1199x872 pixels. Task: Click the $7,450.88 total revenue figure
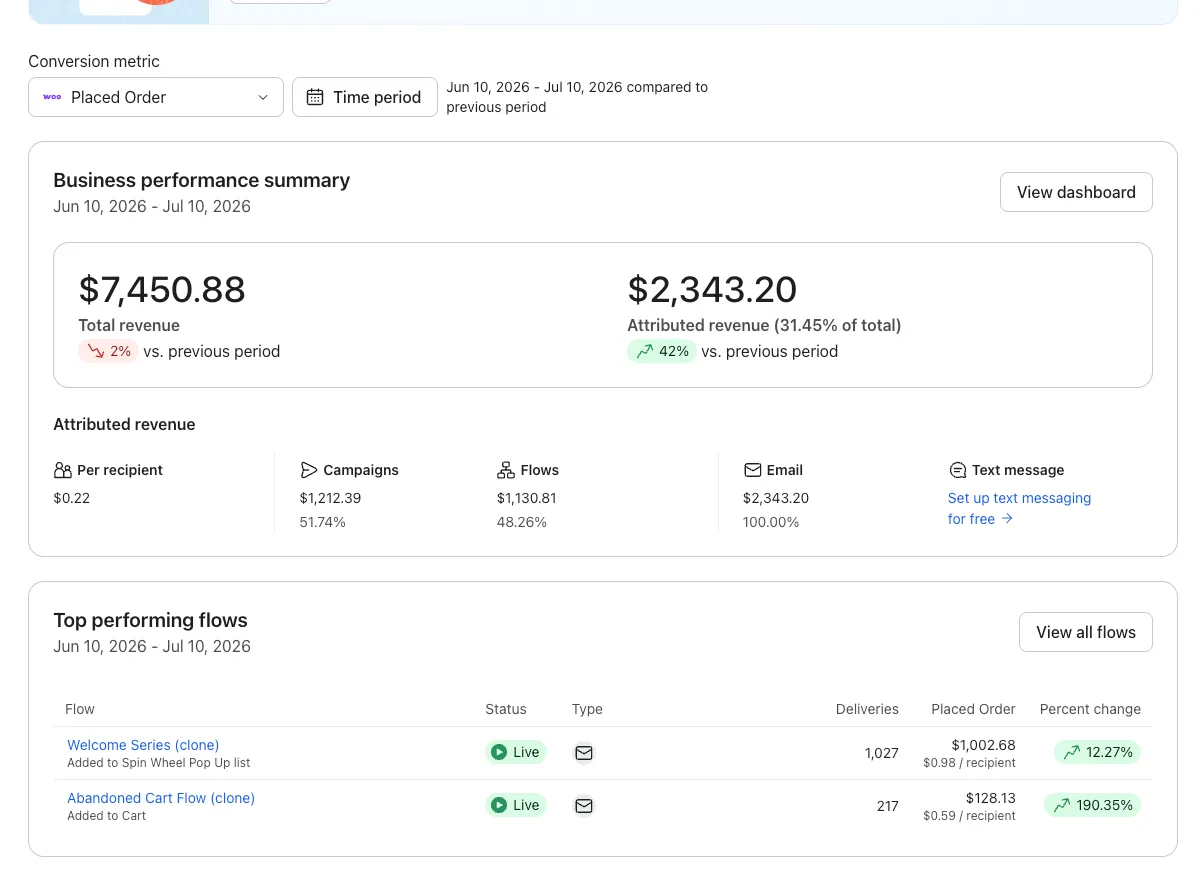(x=162, y=289)
